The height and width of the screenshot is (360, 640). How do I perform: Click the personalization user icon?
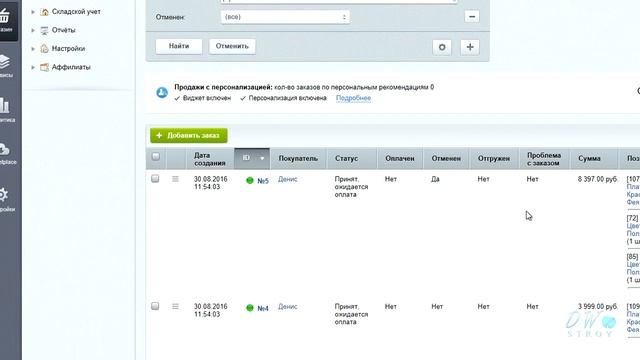click(x=162, y=92)
